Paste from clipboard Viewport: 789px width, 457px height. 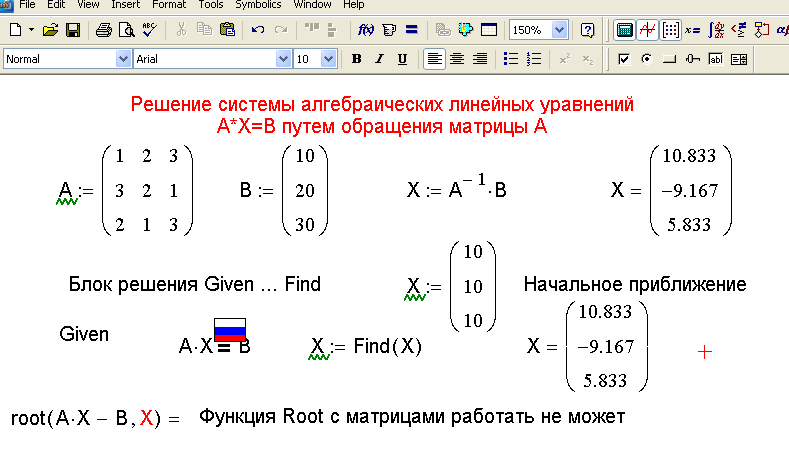[227, 30]
